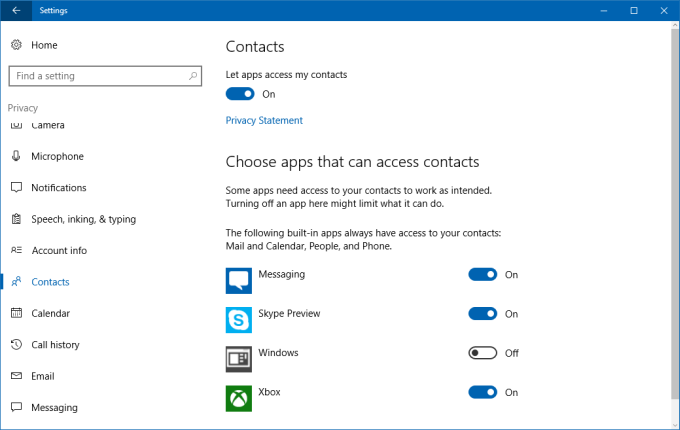Toggle Xbox contacts access off
The width and height of the screenshot is (680, 430).
point(483,392)
